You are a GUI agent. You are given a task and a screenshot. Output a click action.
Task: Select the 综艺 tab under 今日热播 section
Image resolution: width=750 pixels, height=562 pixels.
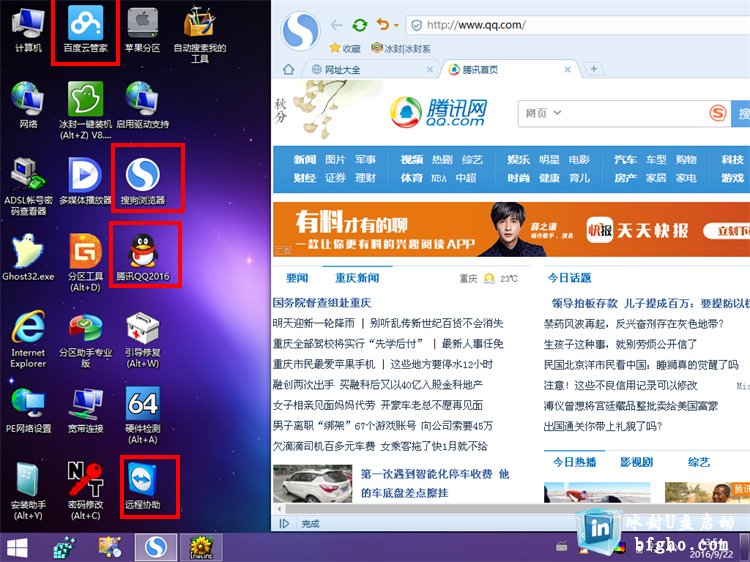[699, 462]
